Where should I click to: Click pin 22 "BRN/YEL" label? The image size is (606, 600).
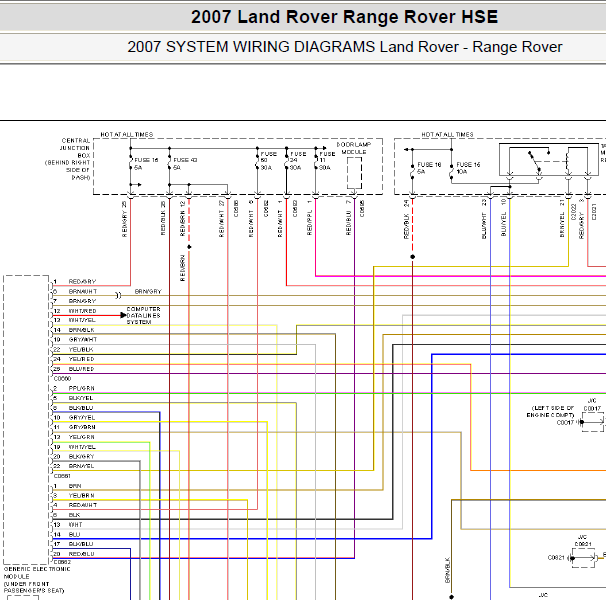82,466
